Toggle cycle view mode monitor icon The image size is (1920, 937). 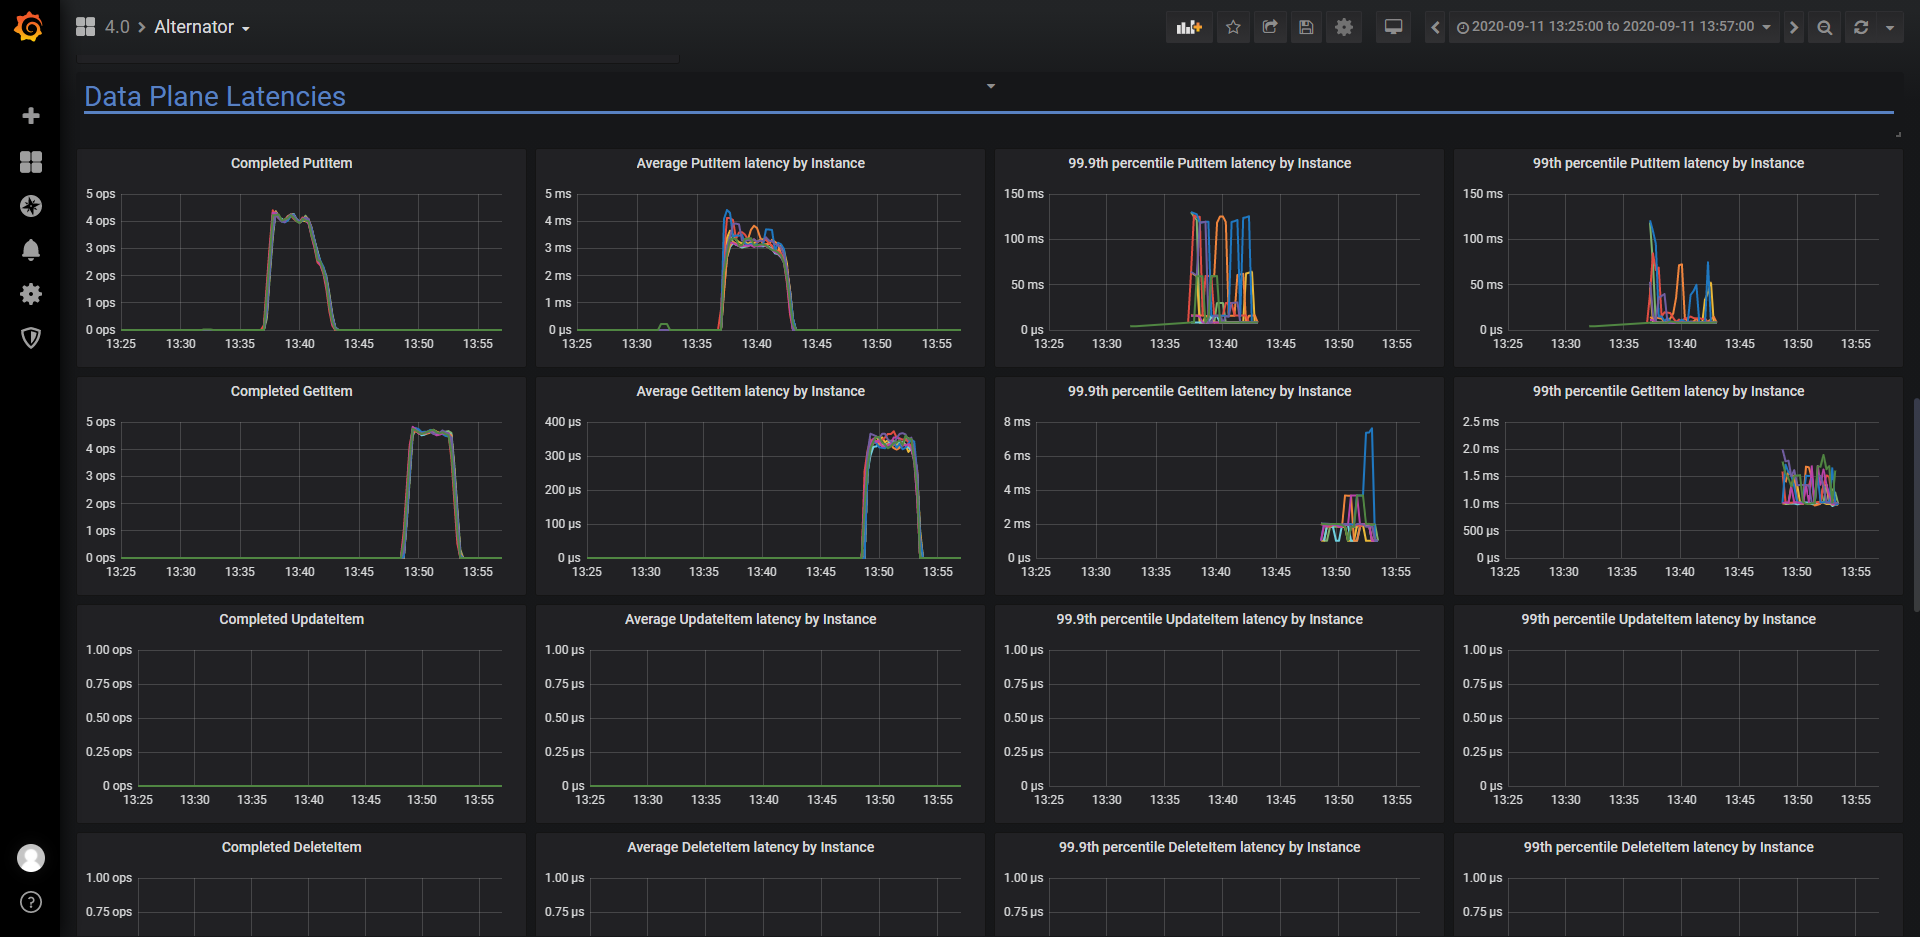(1393, 27)
